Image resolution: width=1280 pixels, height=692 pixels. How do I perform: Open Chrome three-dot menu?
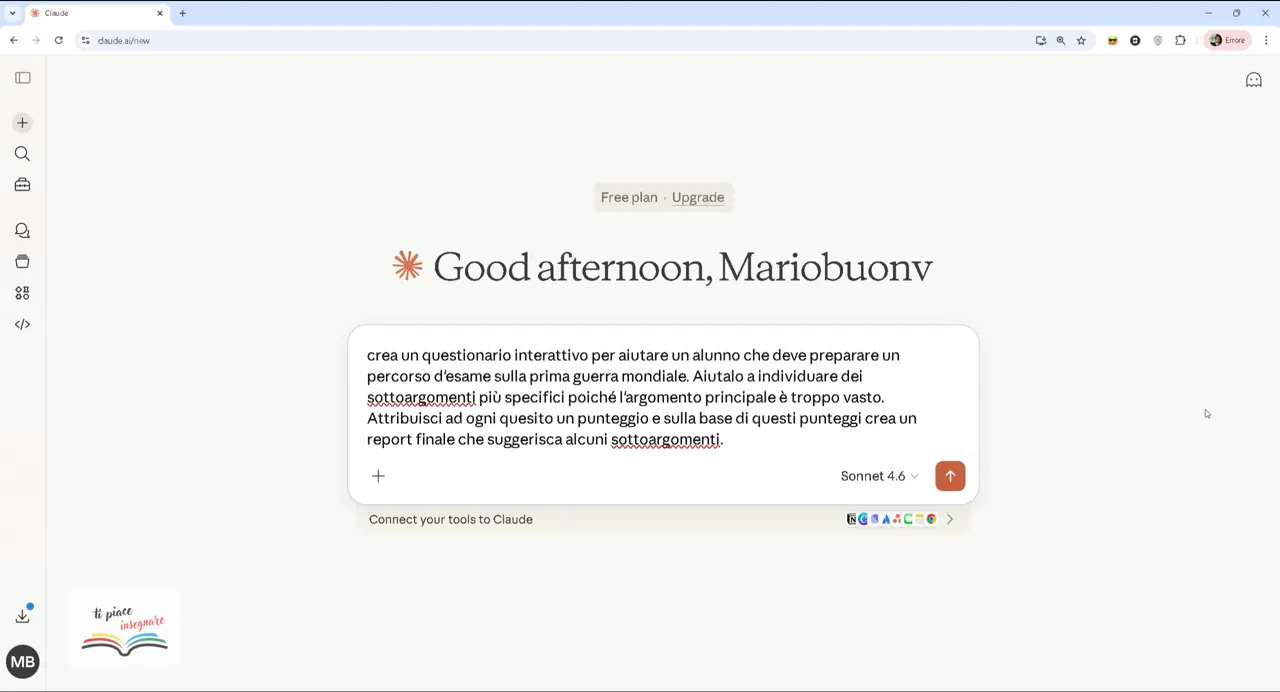[1266, 40]
